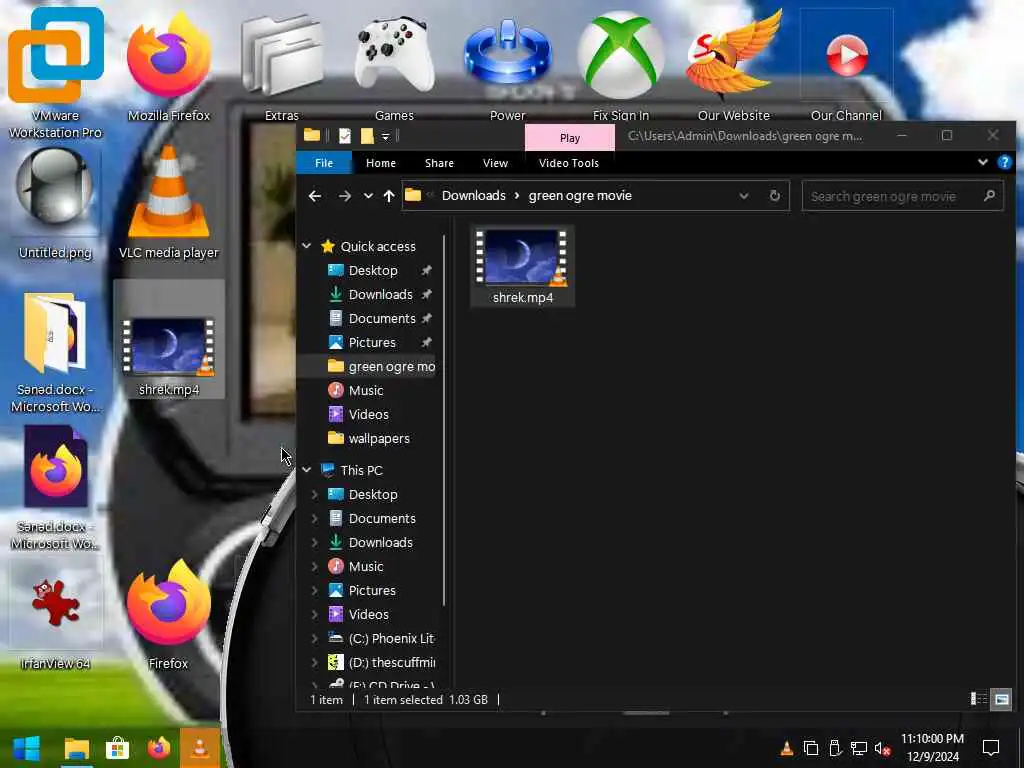
Task: Click green ogre movie in breadcrumb
Action: click(580, 196)
